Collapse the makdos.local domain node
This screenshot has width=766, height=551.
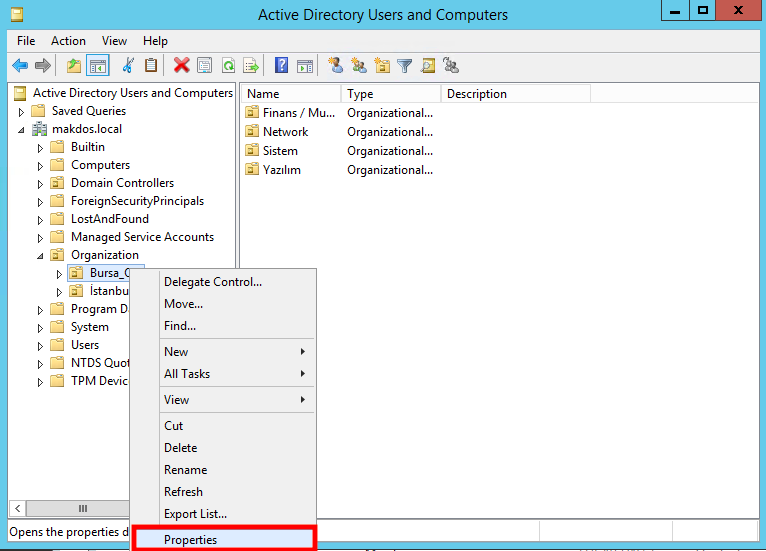pos(21,130)
